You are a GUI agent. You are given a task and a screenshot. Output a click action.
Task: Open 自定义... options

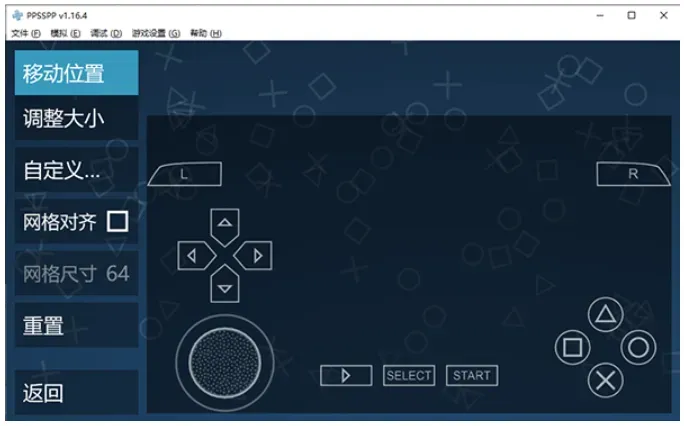(x=76, y=170)
